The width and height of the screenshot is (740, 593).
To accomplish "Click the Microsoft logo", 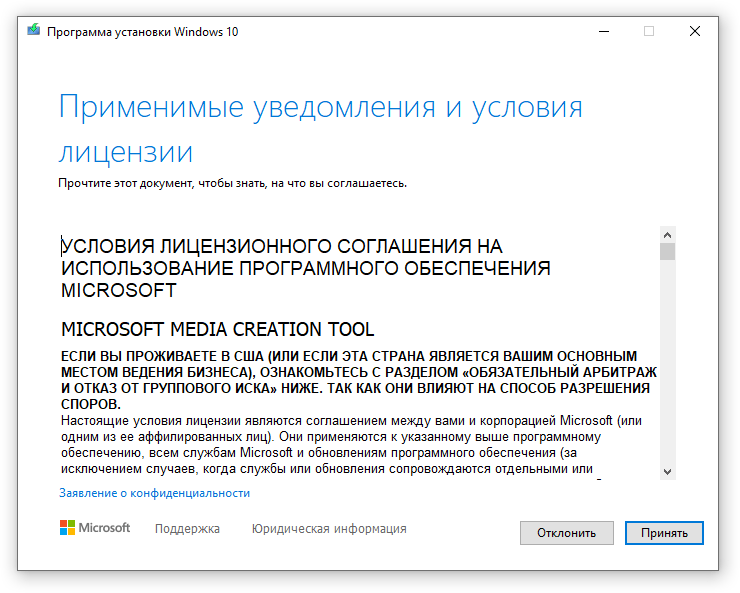I will point(95,527).
